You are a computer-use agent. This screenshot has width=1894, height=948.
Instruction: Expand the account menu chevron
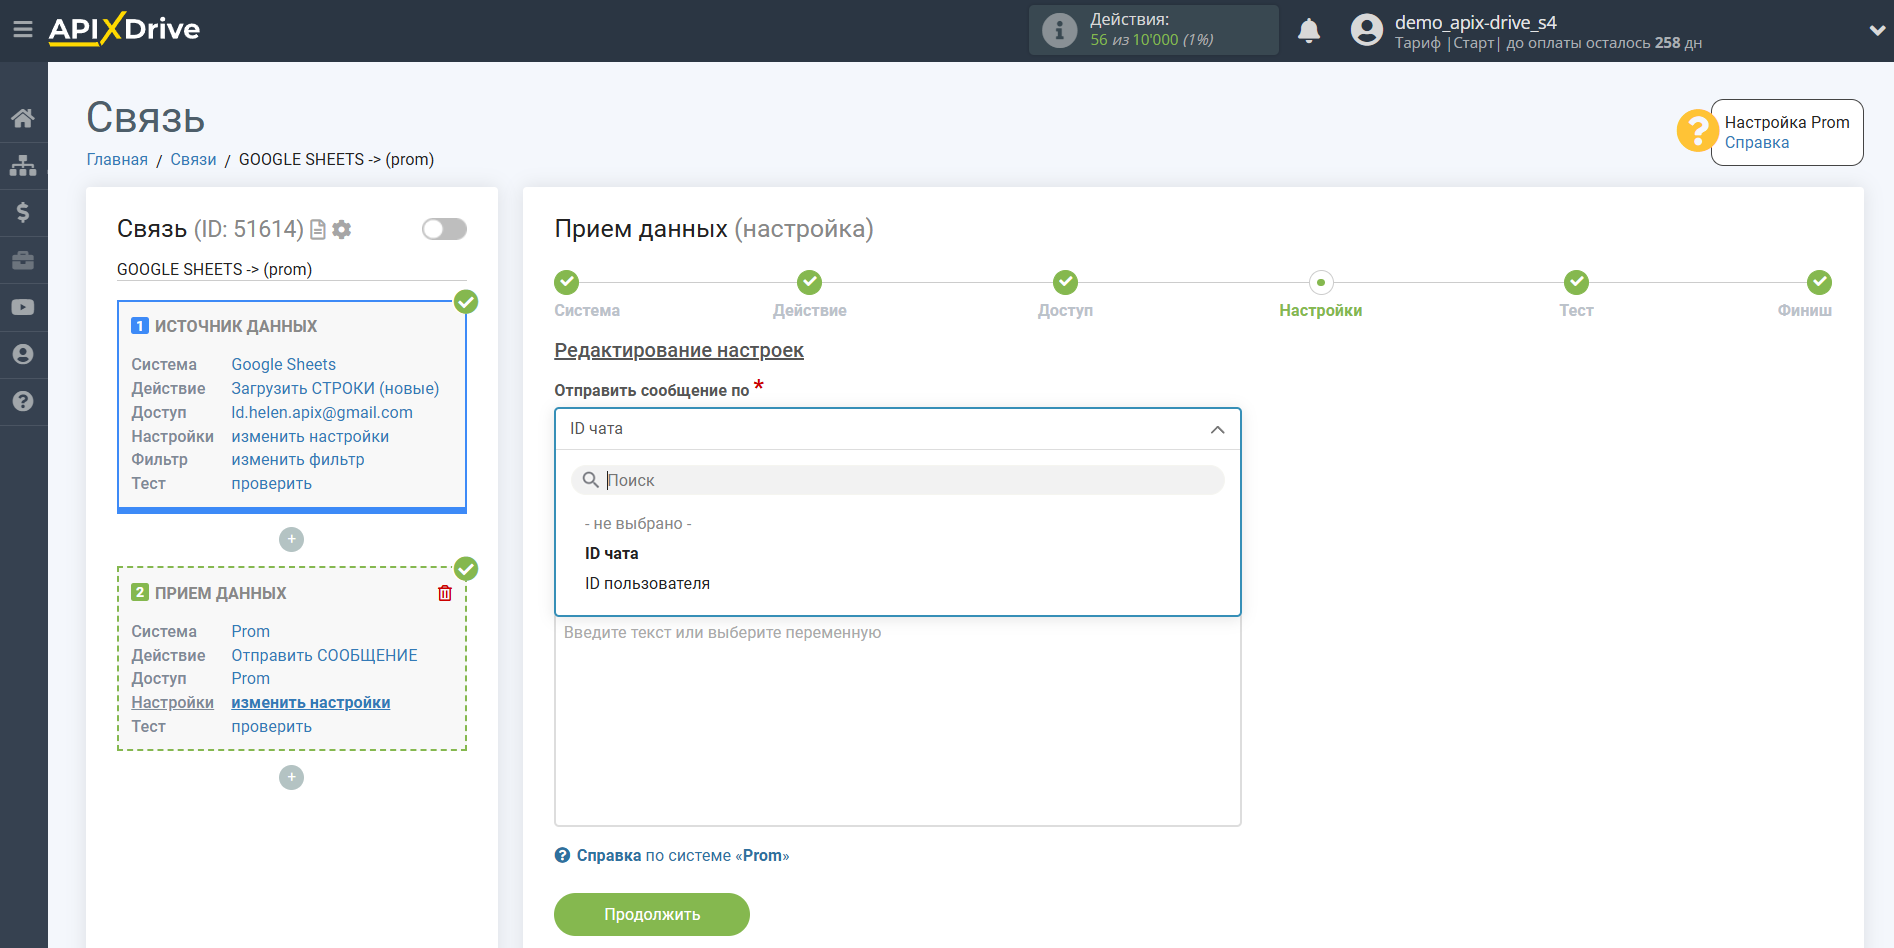point(1877,30)
